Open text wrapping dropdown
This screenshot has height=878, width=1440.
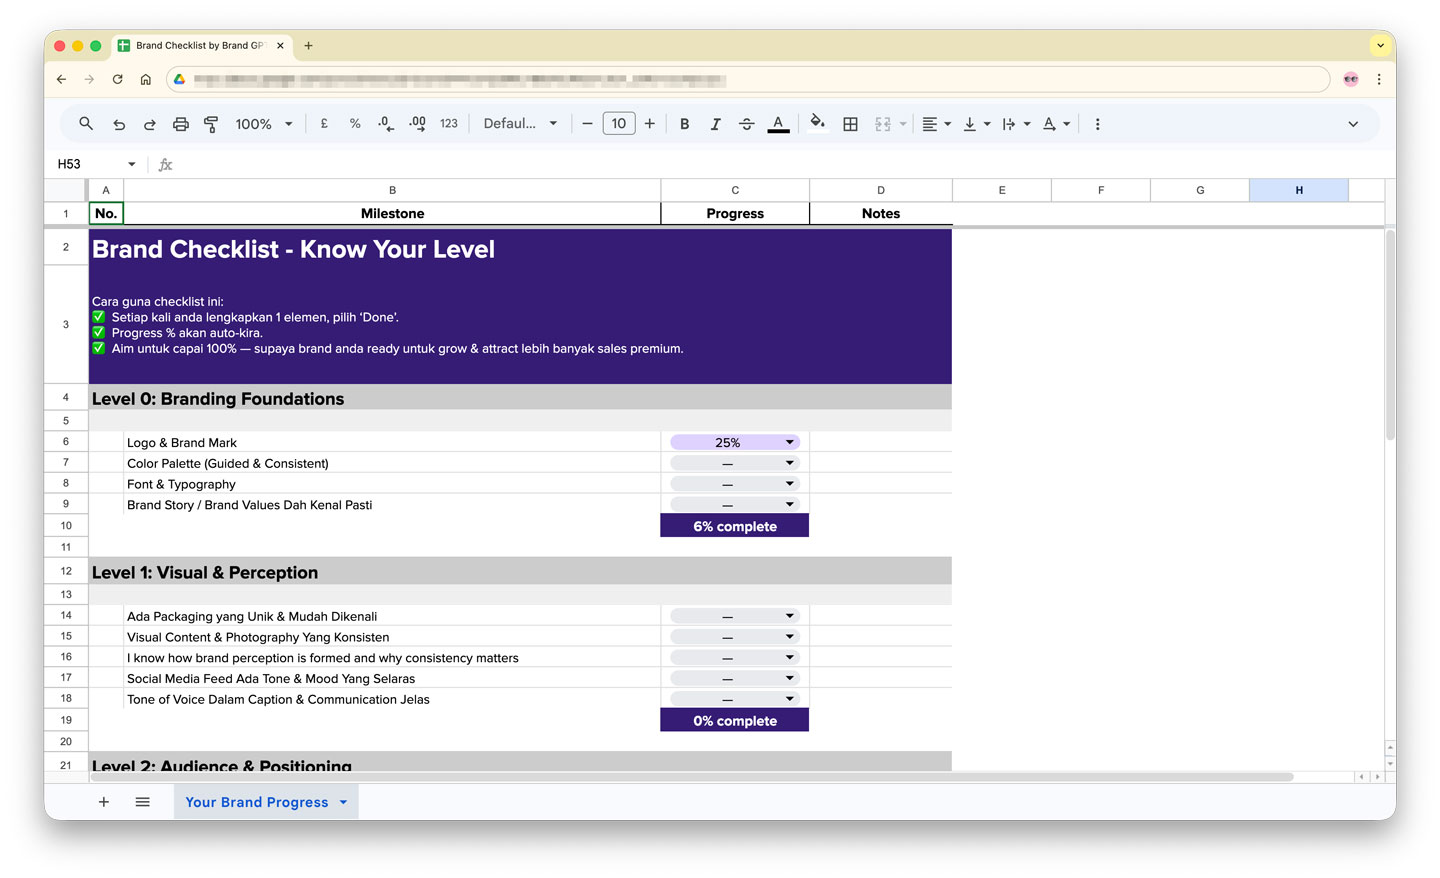click(x=1016, y=124)
